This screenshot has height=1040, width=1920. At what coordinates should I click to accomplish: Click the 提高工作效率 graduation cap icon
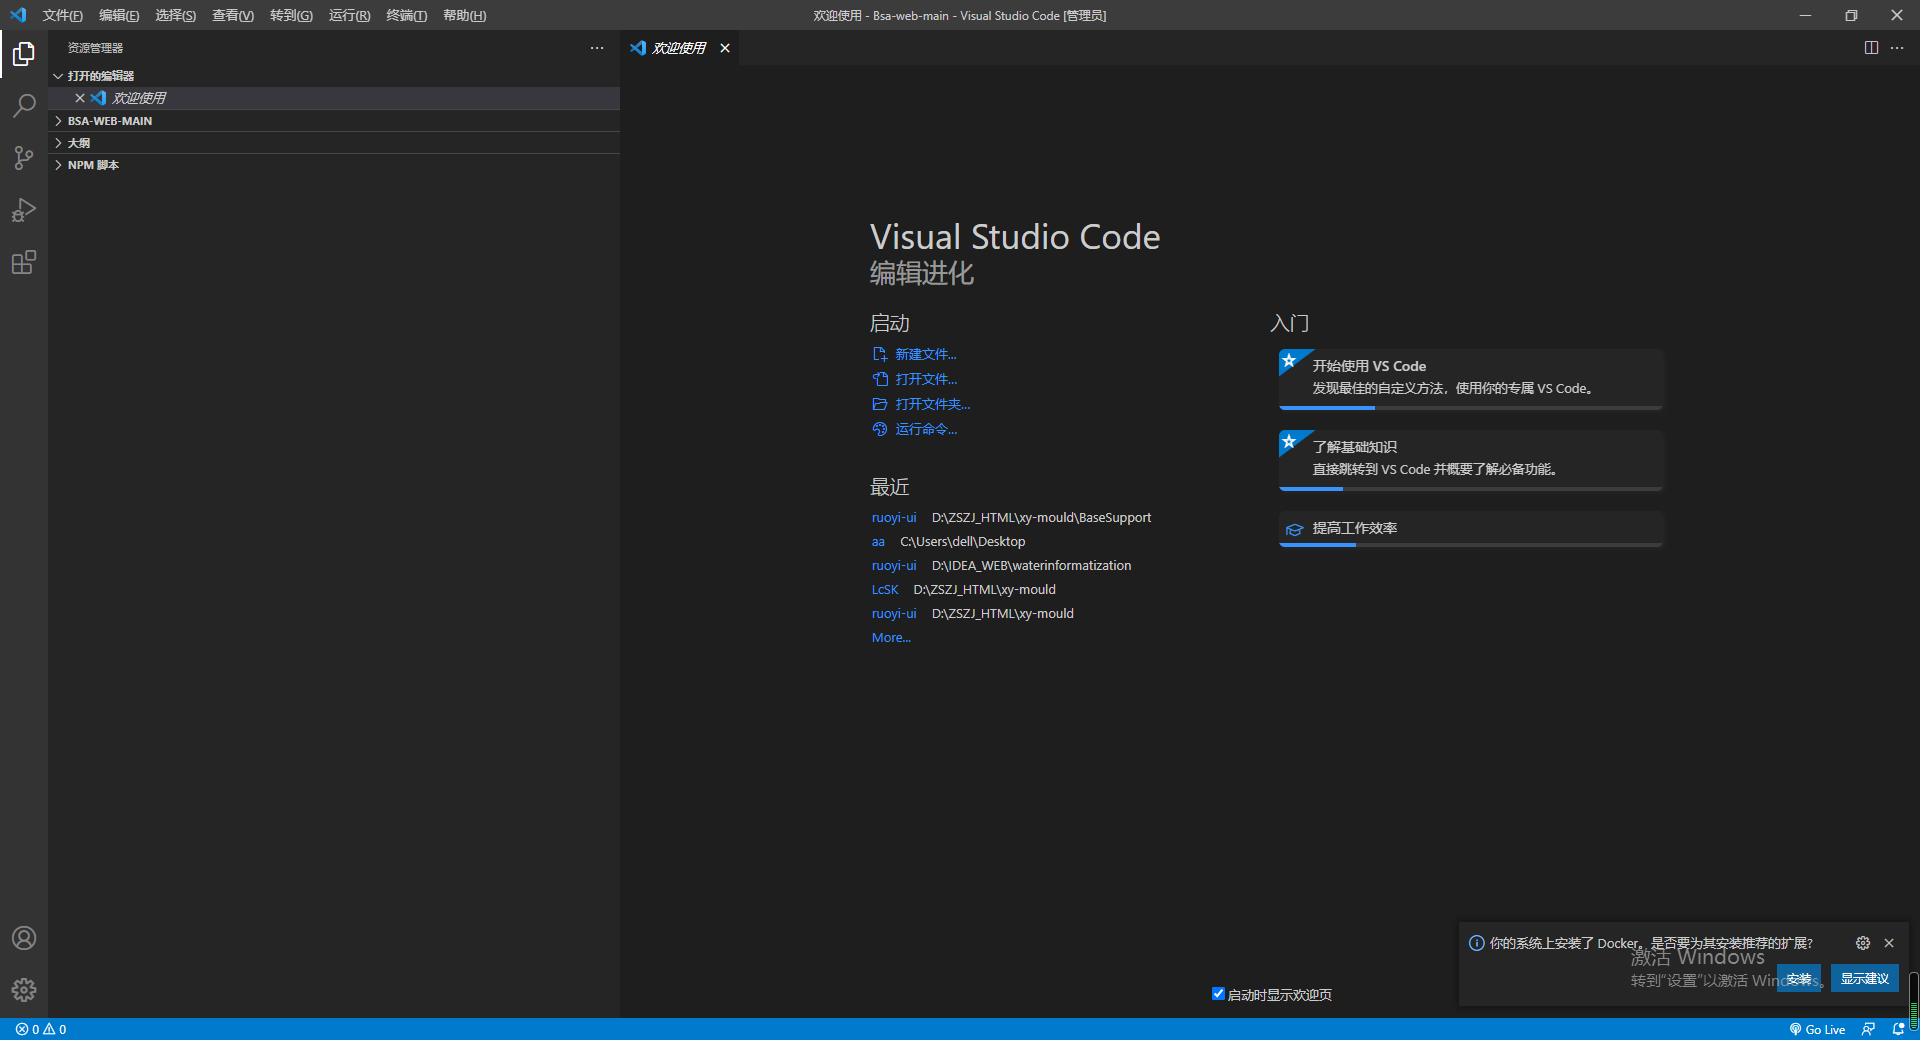[x=1294, y=529]
